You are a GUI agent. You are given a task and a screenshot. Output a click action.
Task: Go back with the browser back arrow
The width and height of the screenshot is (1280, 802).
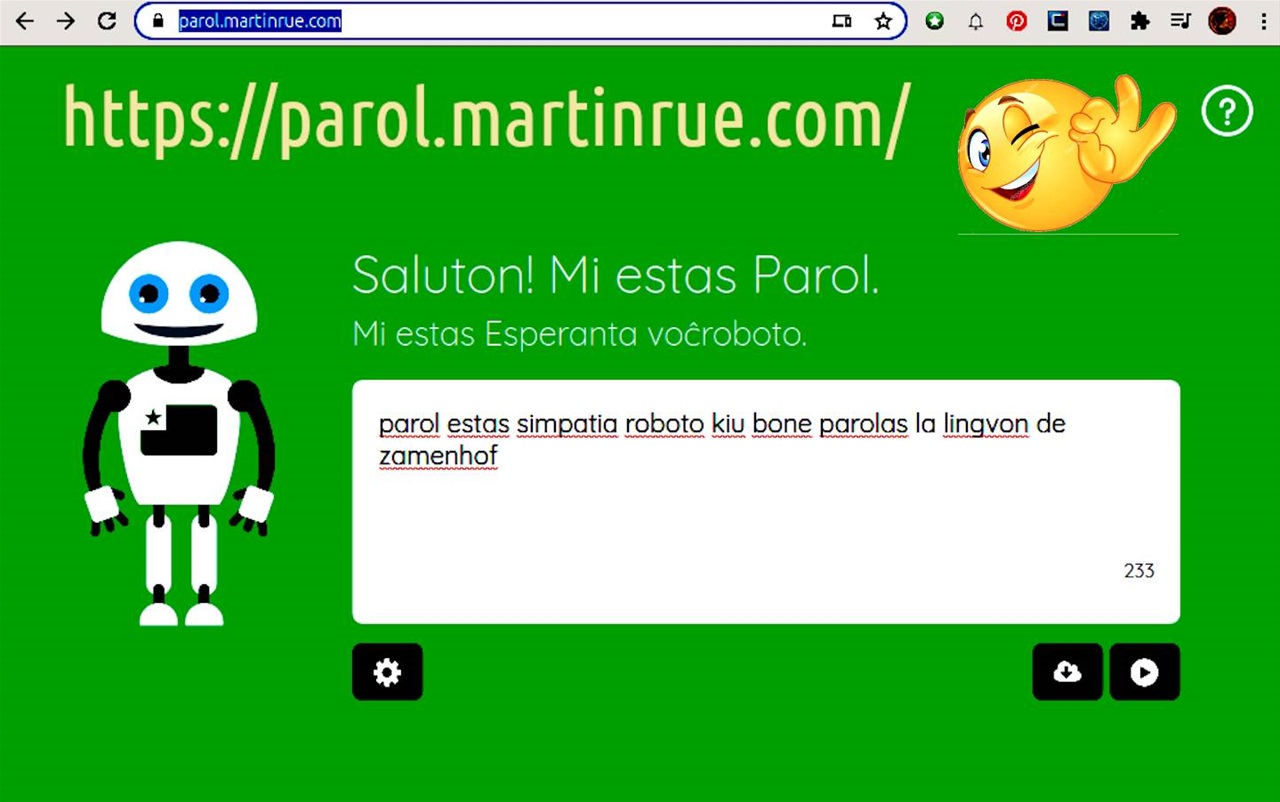point(25,21)
